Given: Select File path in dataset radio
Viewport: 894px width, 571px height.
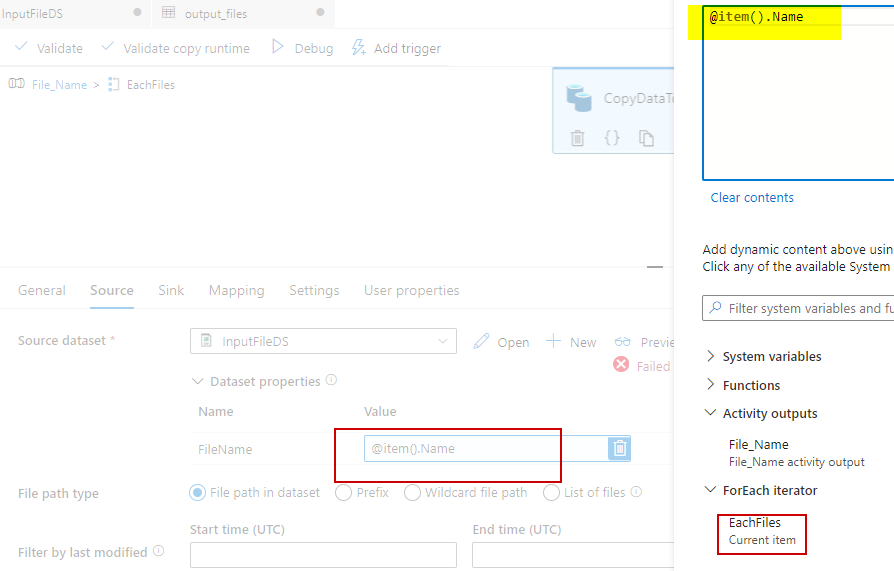Looking at the screenshot, I should coord(197,492).
